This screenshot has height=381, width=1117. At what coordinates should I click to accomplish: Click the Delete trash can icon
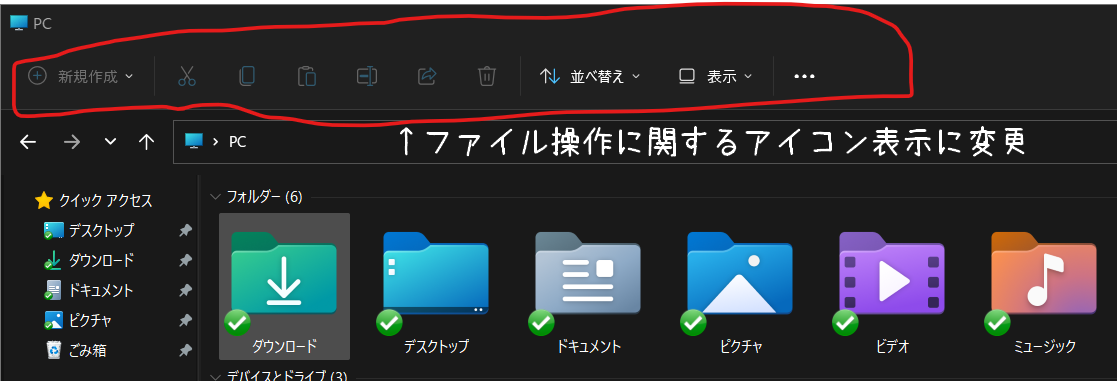point(487,76)
